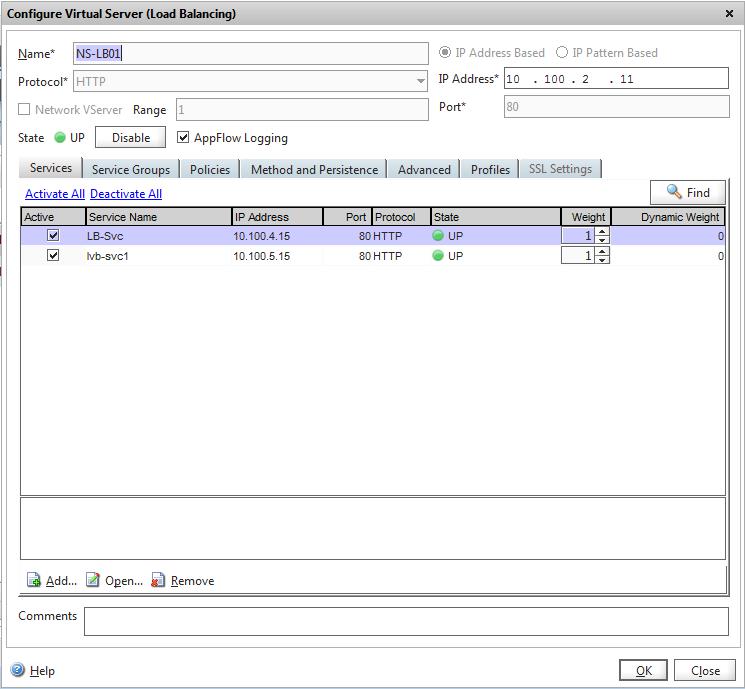Click the Protocol column header
This screenshot has height=689, width=745.
click(x=401, y=217)
